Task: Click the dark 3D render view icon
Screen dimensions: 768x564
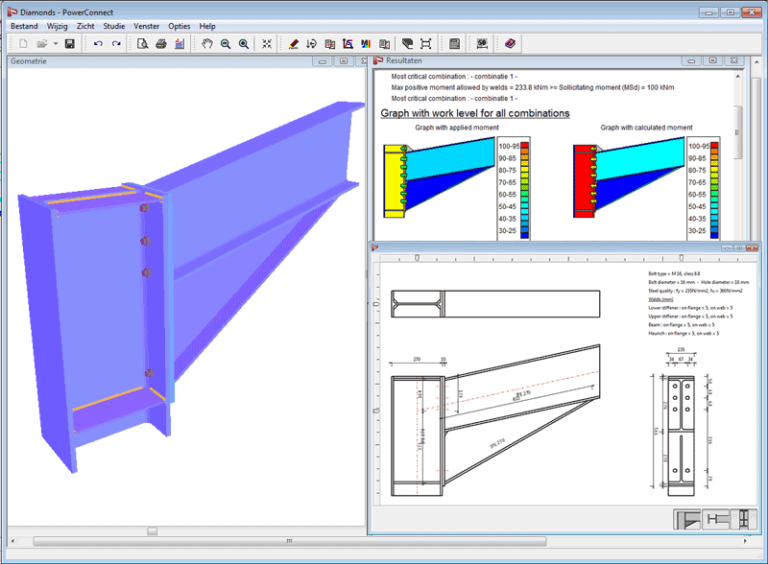Action: [x=407, y=44]
